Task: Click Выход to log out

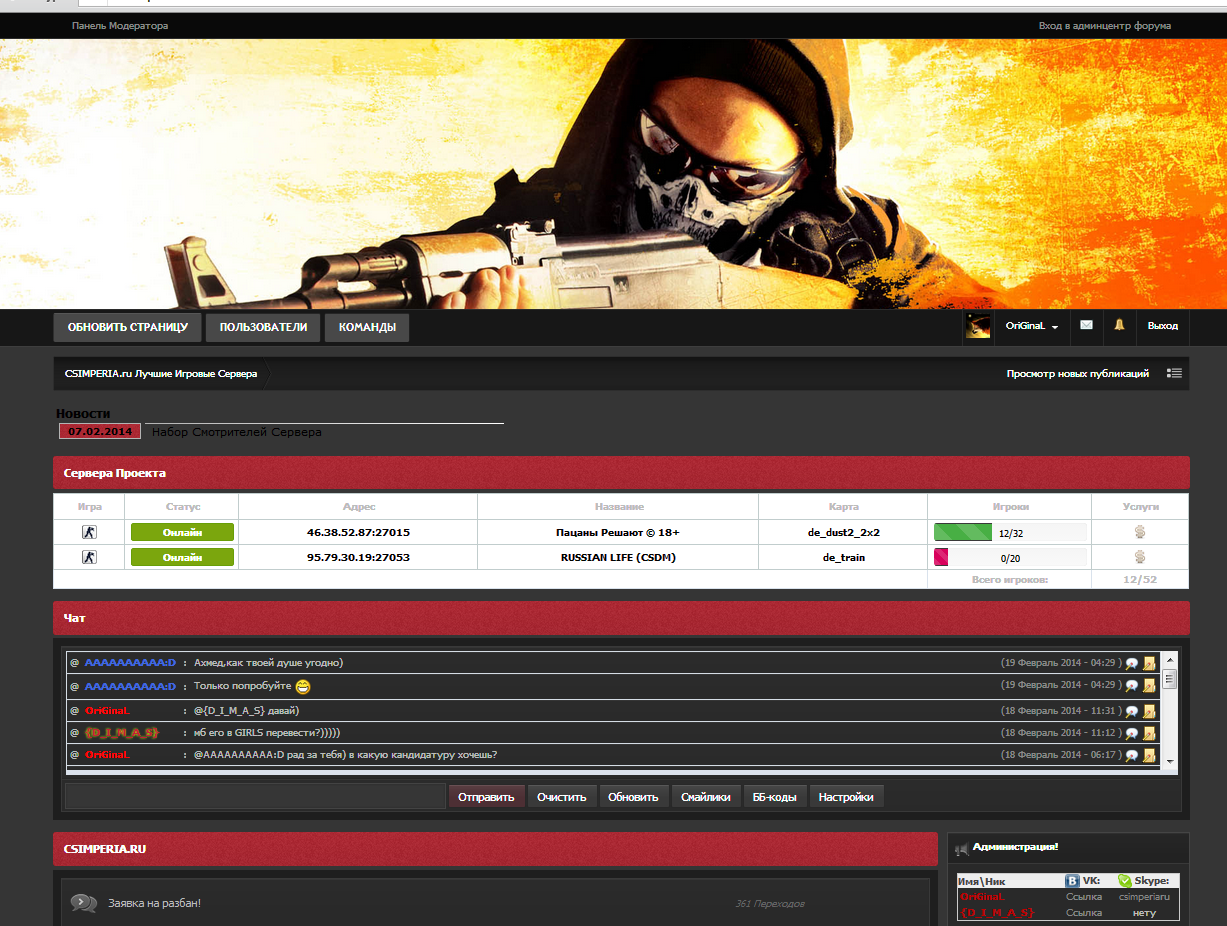Action: 1162,326
